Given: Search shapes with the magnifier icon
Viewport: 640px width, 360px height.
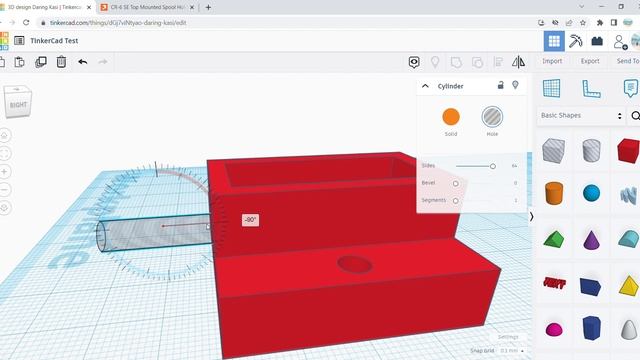Looking at the screenshot, I should (x=635, y=116).
